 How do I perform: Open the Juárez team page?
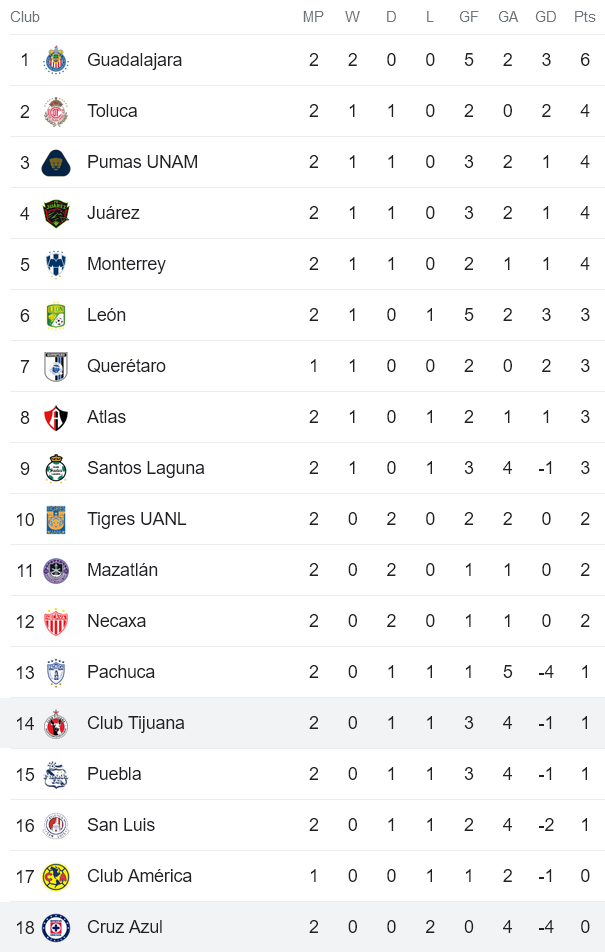click(113, 213)
